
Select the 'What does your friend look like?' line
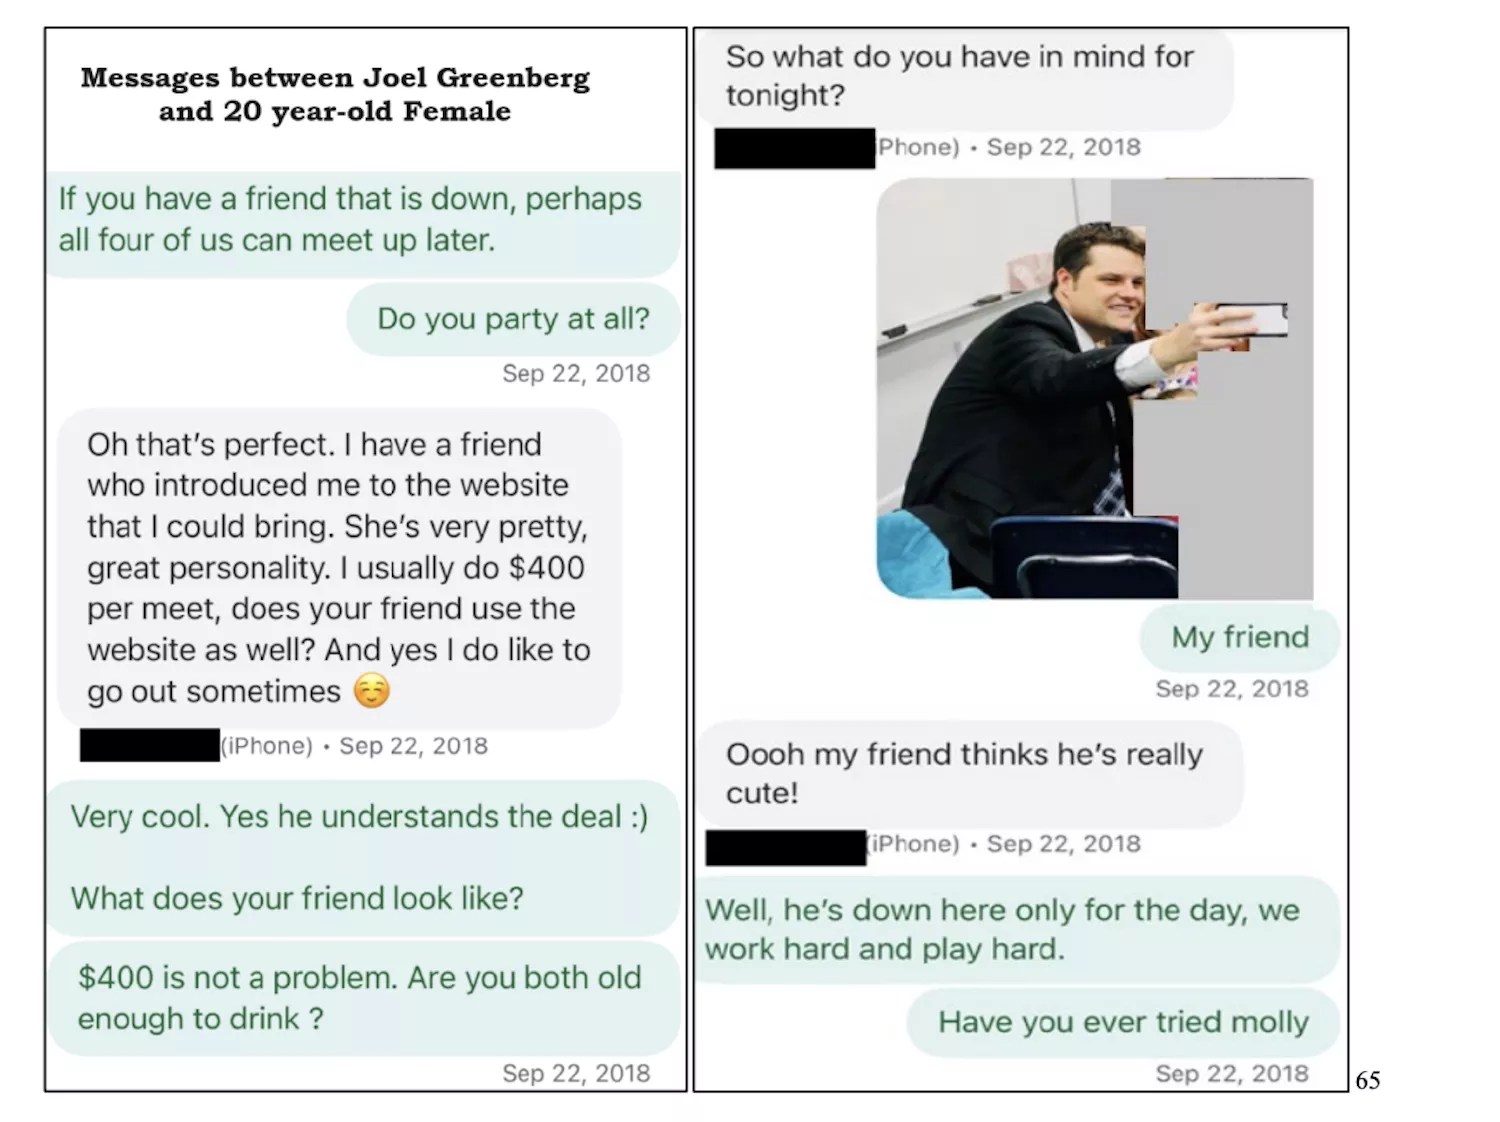point(297,898)
